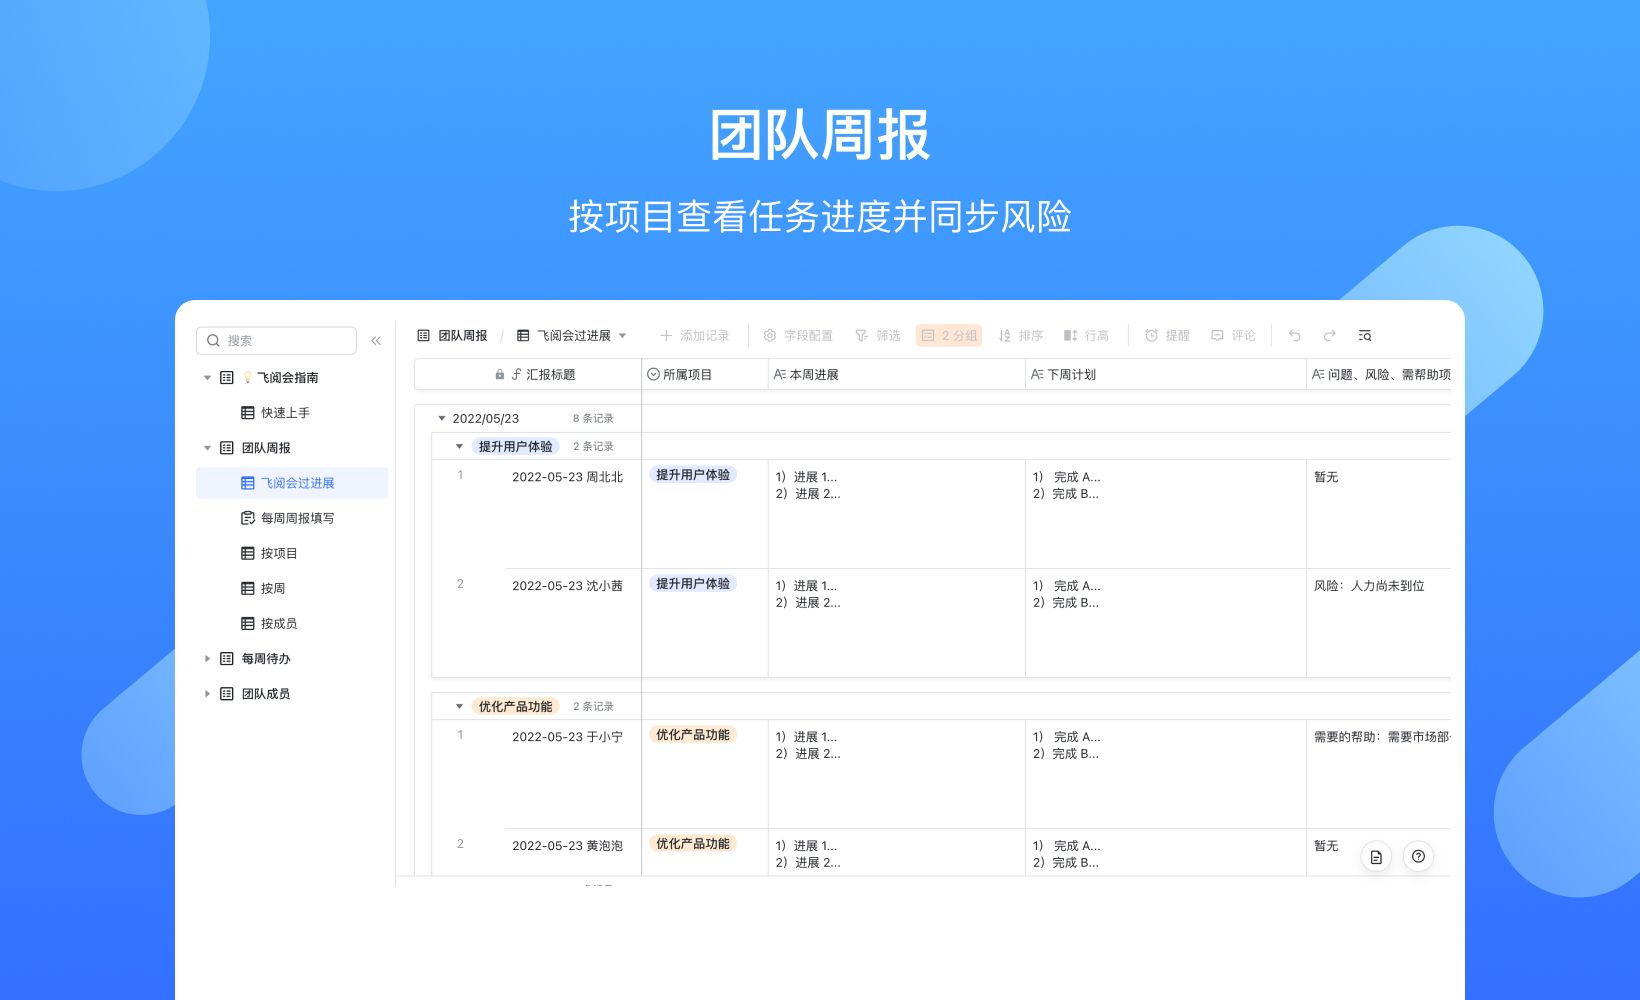
Task: Collapse the sidebar with double-chevron icon
Action: coord(376,341)
